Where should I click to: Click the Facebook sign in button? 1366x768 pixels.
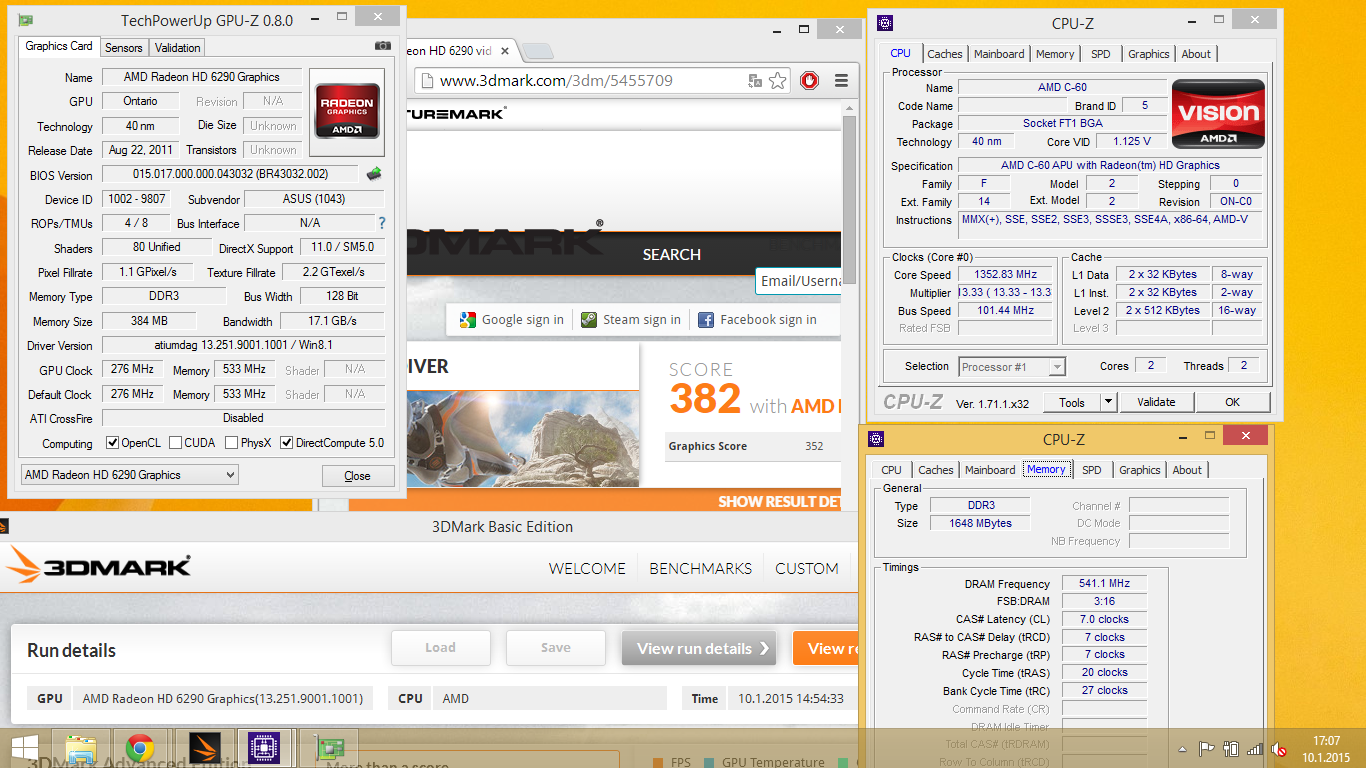pos(758,320)
